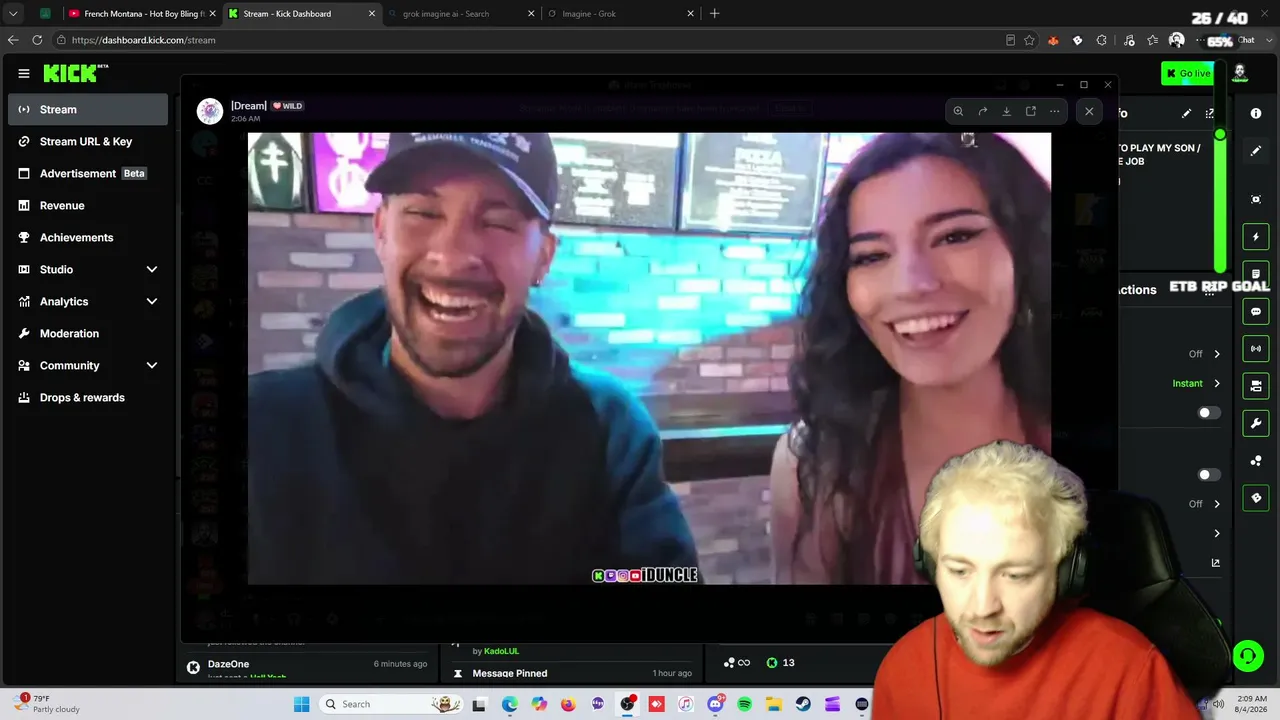This screenshot has width=1280, height=720.
Task: Download the image from the viewer
Action: point(1006,111)
